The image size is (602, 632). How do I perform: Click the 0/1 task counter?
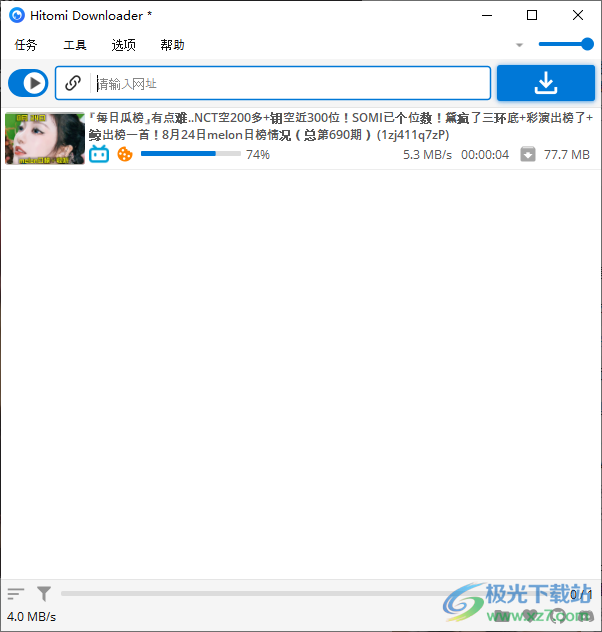tap(581, 594)
